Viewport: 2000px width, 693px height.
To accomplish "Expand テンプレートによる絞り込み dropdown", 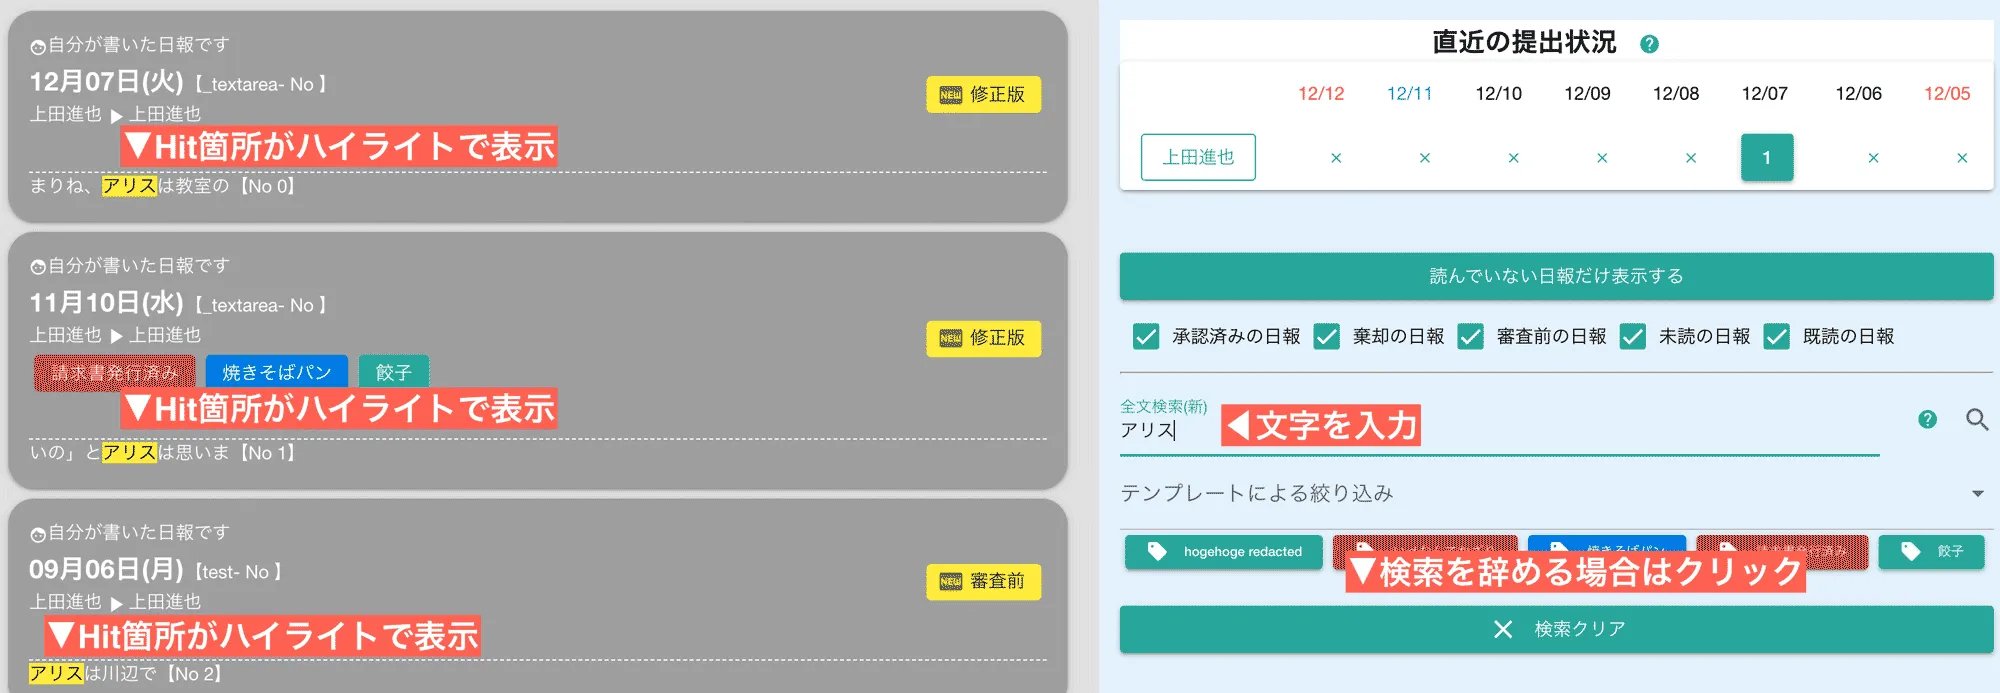I will [x=1556, y=493].
